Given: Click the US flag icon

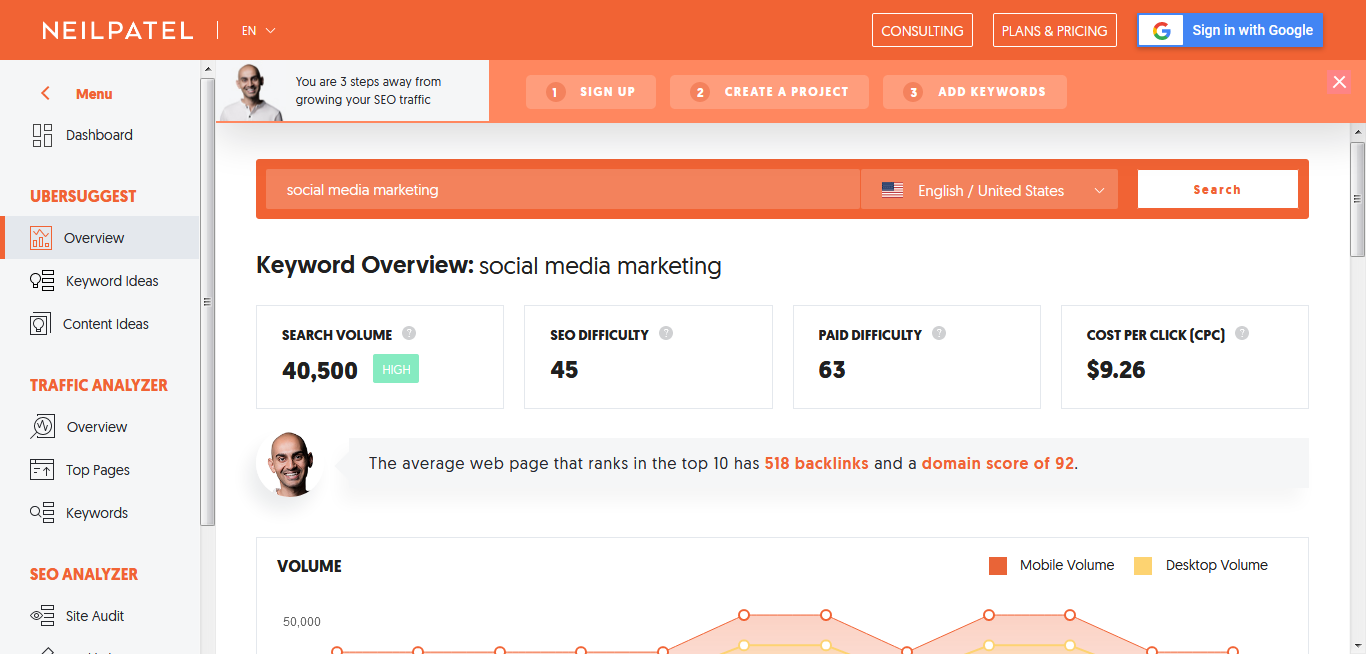Looking at the screenshot, I should coord(892,190).
